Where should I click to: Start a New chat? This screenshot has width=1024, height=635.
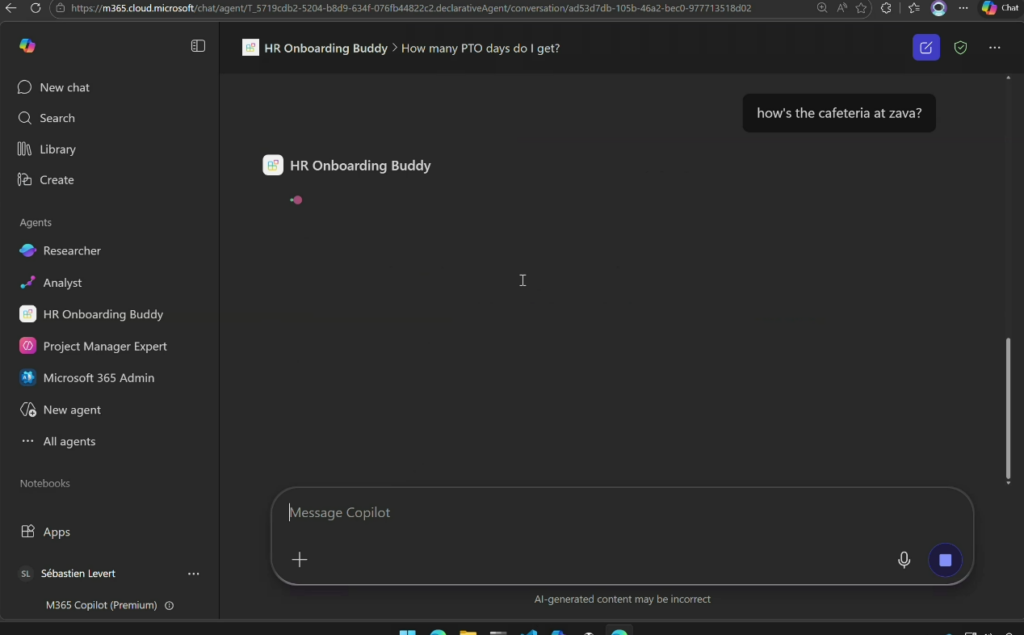click(54, 88)
